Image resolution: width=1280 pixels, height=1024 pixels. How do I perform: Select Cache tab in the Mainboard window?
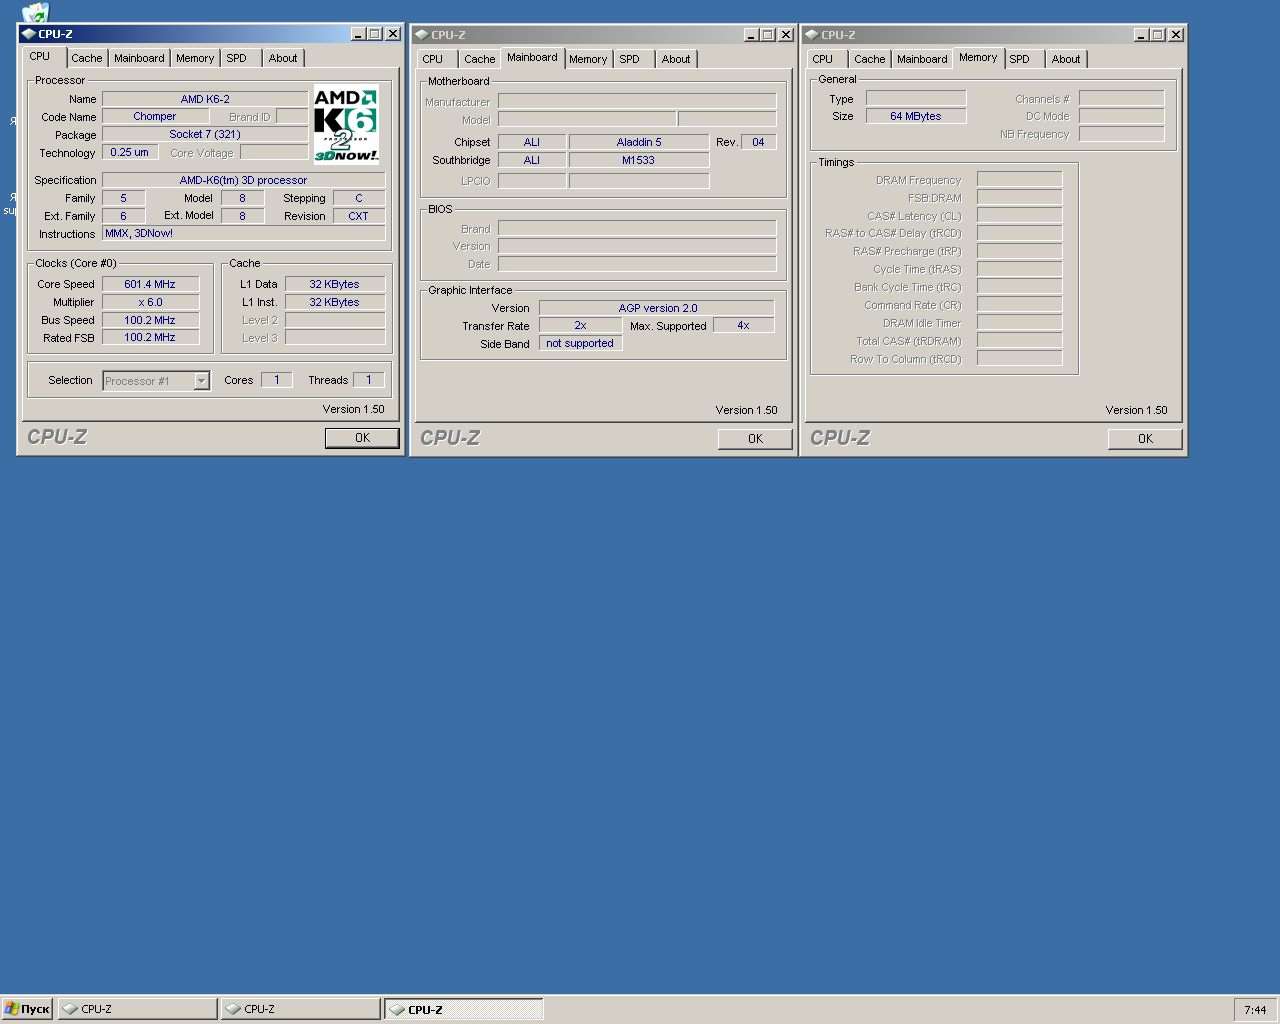[480, 59]
